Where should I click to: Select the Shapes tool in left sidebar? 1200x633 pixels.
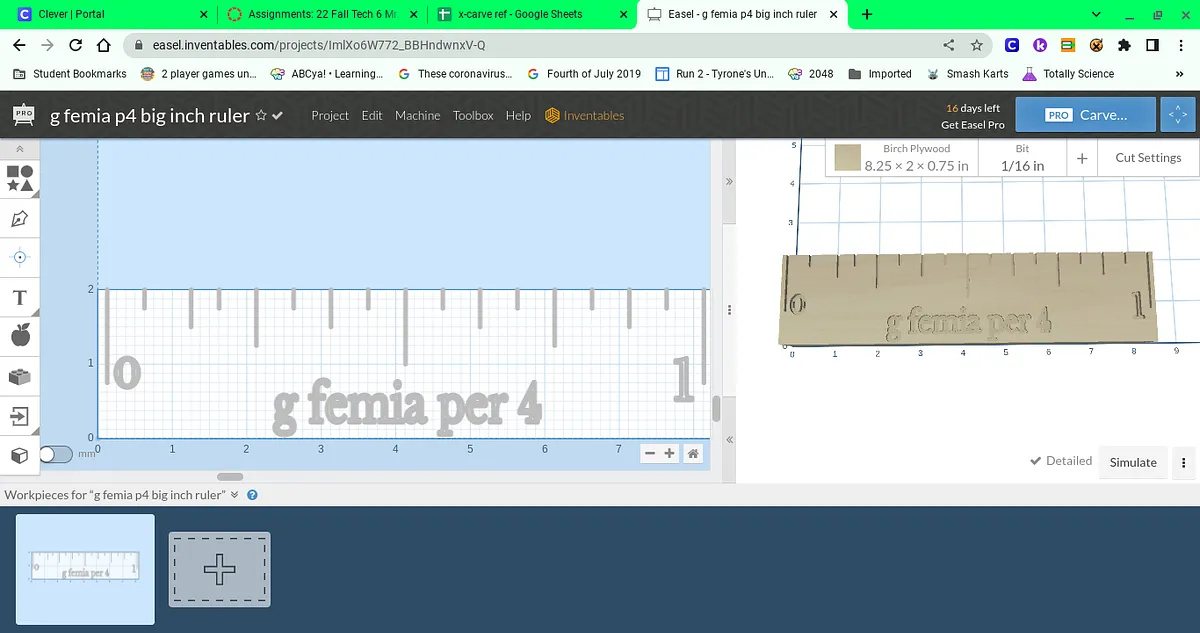pyautogui.click(x=20, y=178)
